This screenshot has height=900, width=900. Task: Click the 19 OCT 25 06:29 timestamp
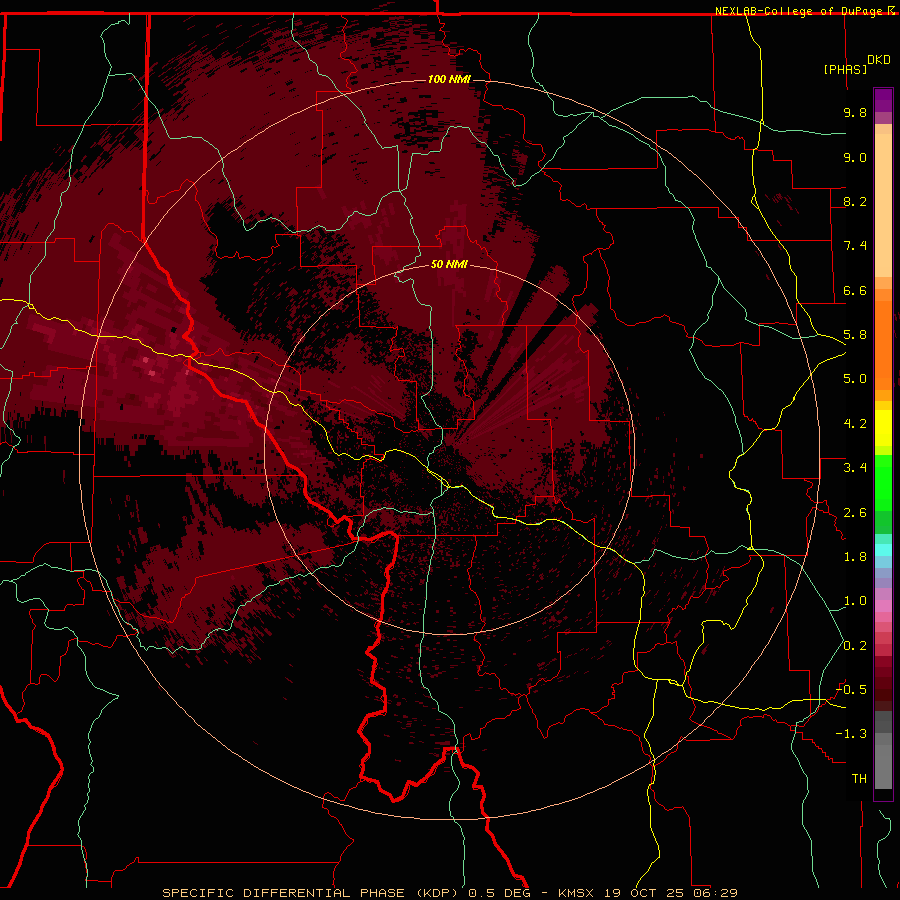point(670,893)
